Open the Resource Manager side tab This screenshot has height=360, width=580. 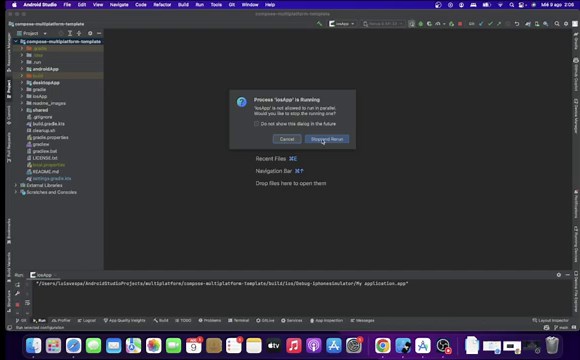pos(9,52)
